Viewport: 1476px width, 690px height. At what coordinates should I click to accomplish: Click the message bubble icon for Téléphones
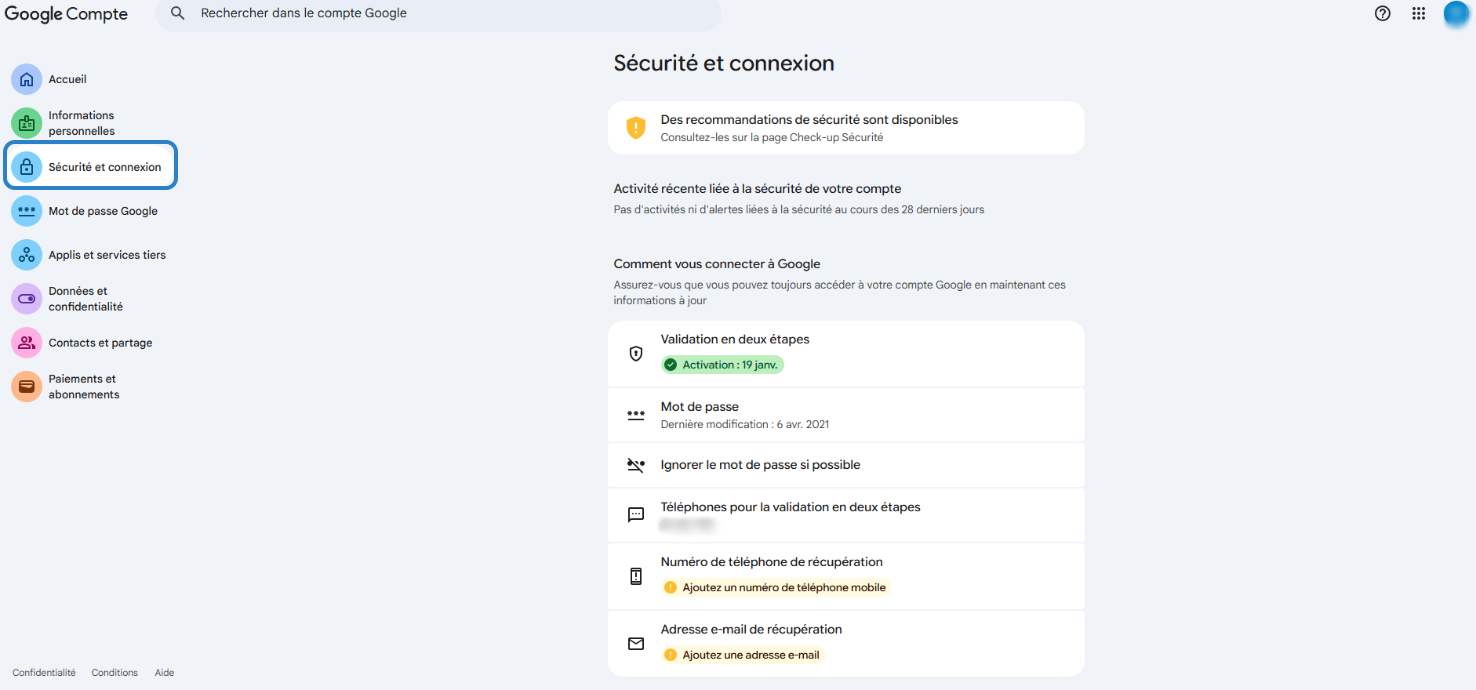[x=636, y=515]
